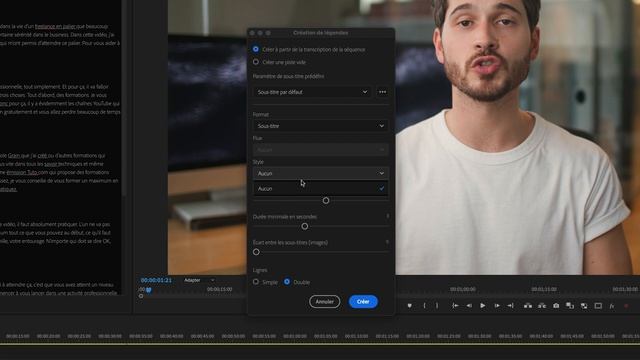Viewport: 640px width, 360px height.
Task: Pick the checked 'Aucun' entry in style list
Action: 320,189
